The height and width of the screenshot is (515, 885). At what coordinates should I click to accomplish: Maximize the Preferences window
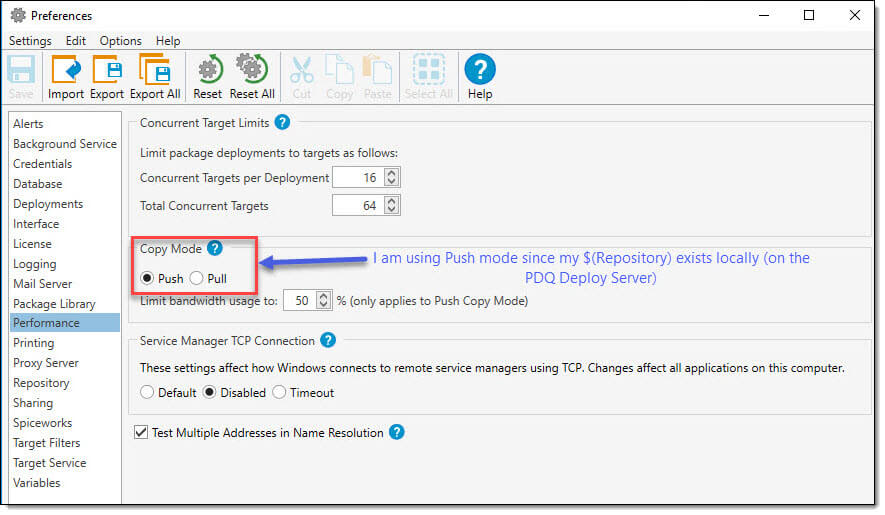[809, 15]
